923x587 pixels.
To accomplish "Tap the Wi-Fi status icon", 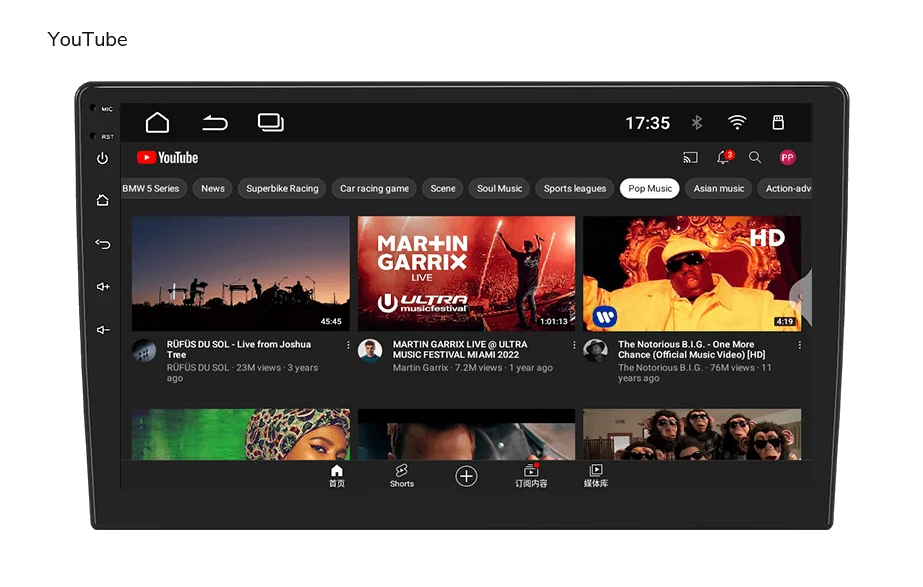I will (737, 122).
